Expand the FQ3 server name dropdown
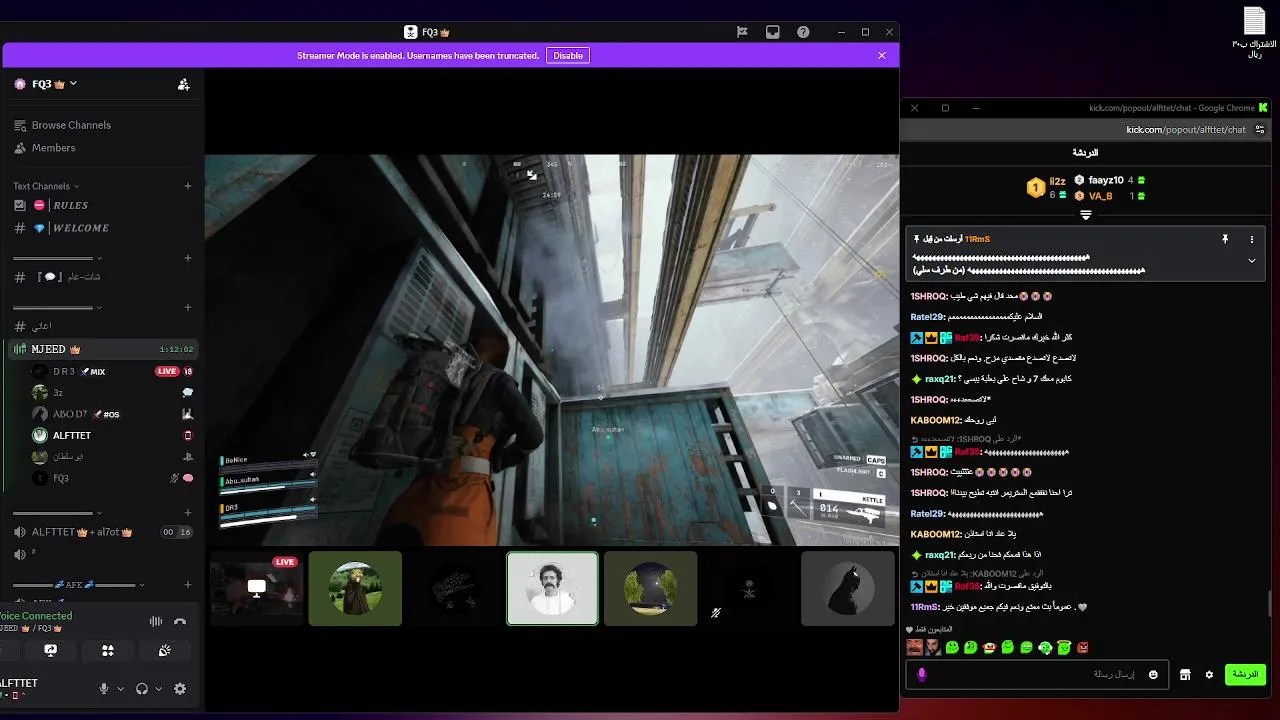This screenshot has width=1280, height=720. (x=73, y=84)
